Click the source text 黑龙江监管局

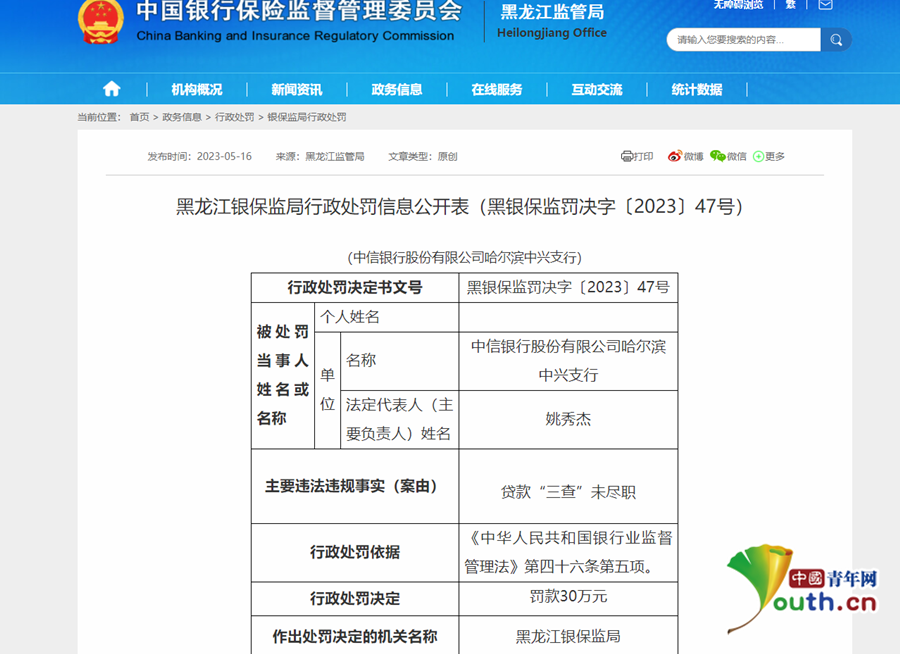pos(335,156)
